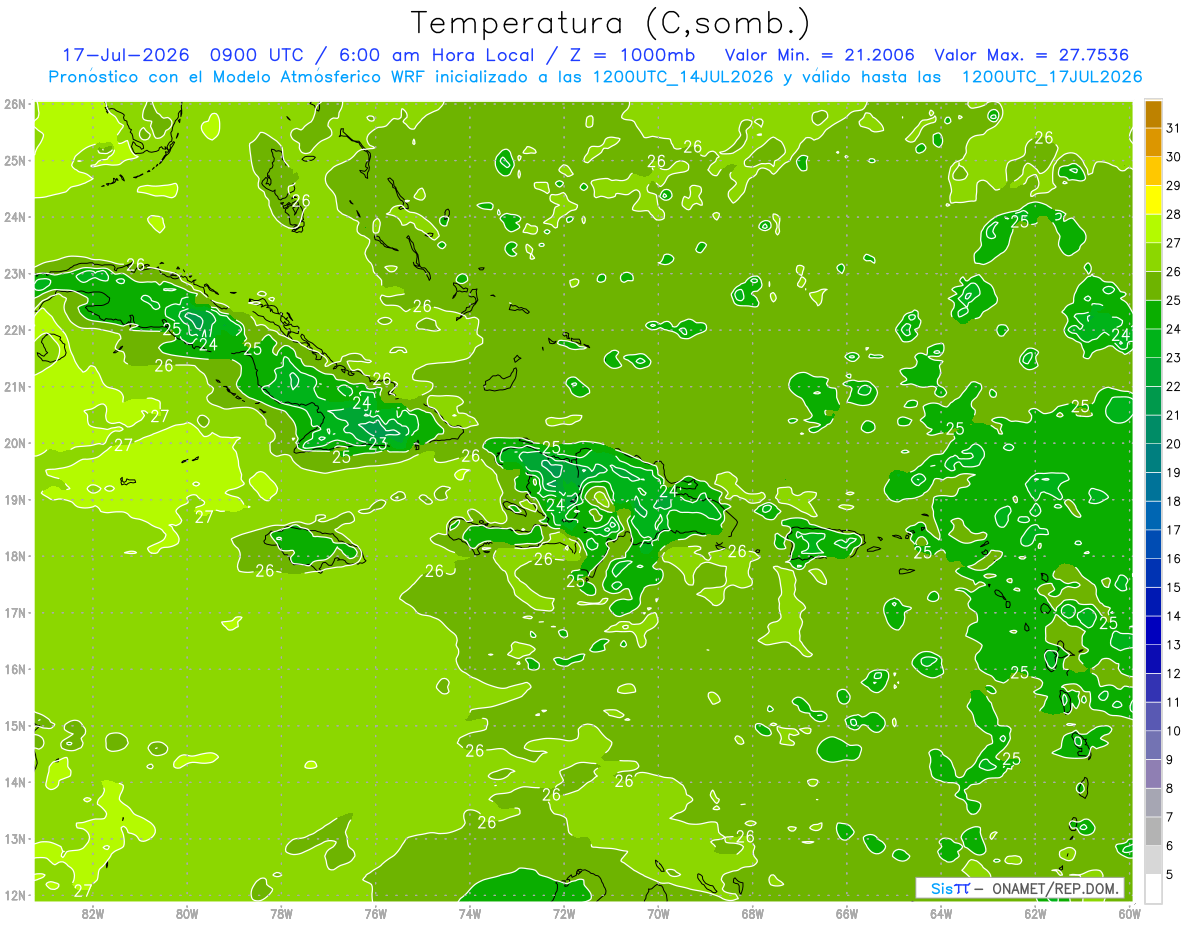Click the 'Z = 1000mb' level text
The image size is (1200, 927).
click(628, 55)
